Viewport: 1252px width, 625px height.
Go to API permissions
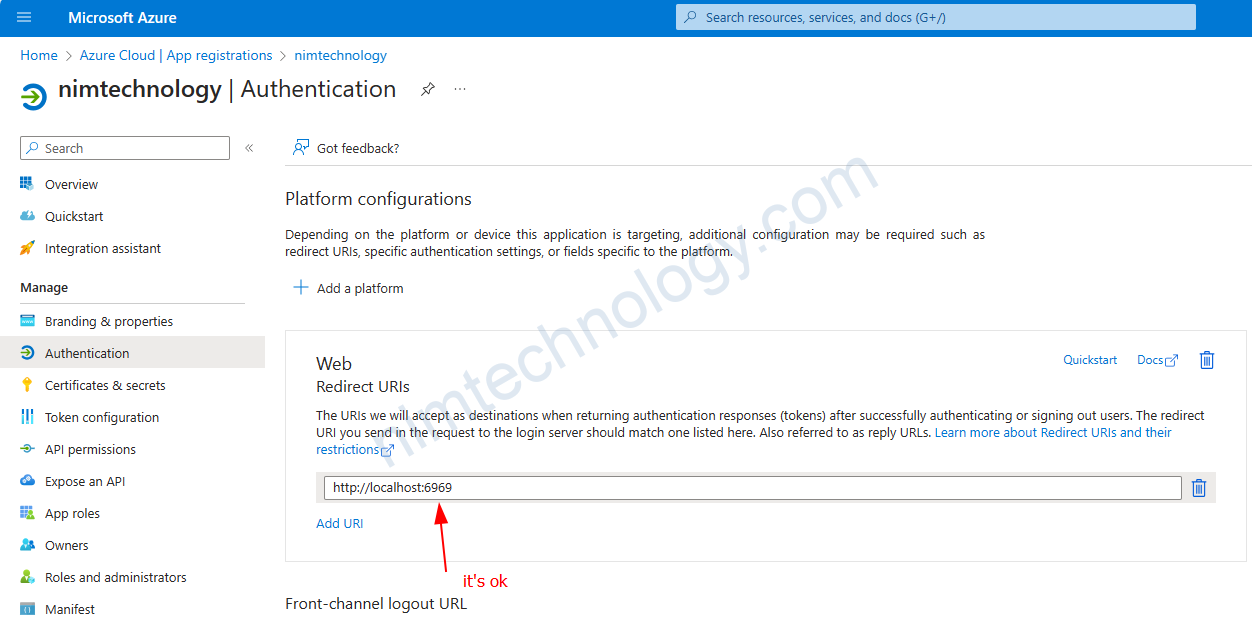click(x=90, y=449)
